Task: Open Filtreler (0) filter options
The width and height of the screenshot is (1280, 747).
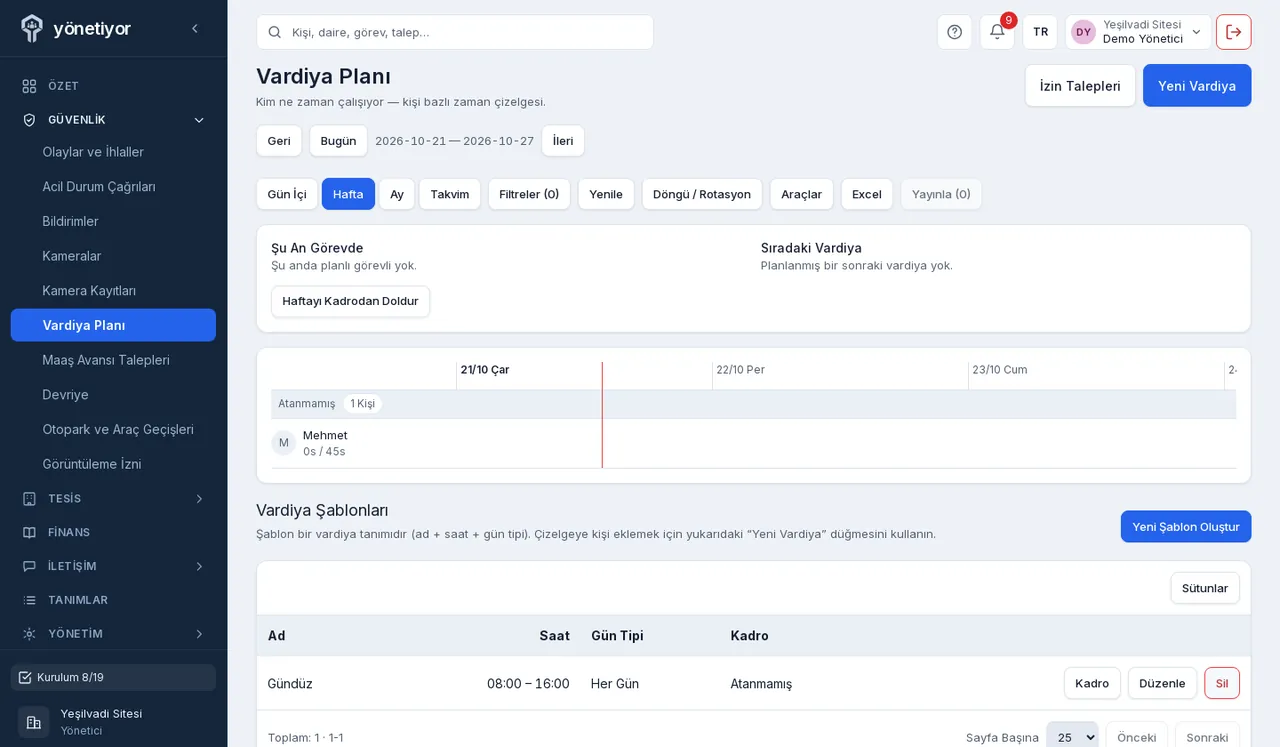Action: 529,194
